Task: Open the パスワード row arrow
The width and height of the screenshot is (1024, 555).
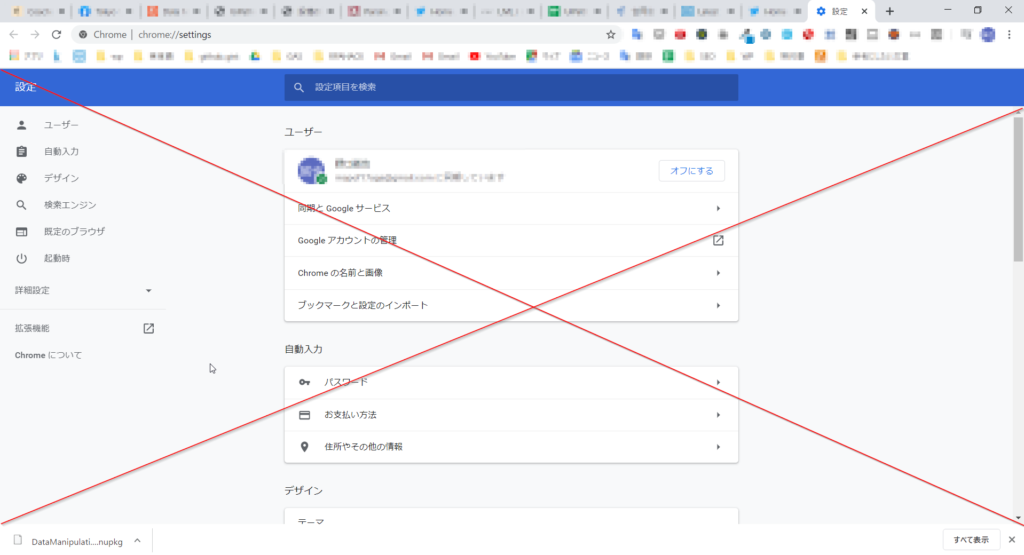Action: tap(718, 383)
